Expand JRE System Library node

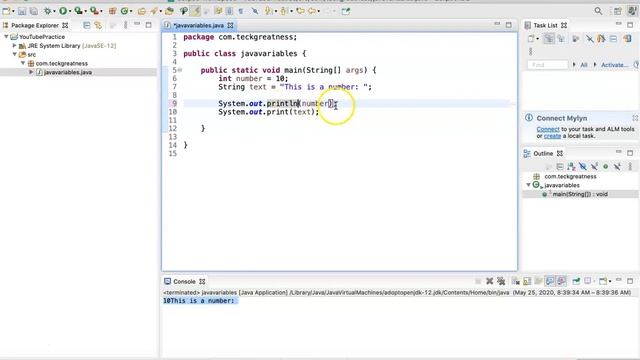14,46
